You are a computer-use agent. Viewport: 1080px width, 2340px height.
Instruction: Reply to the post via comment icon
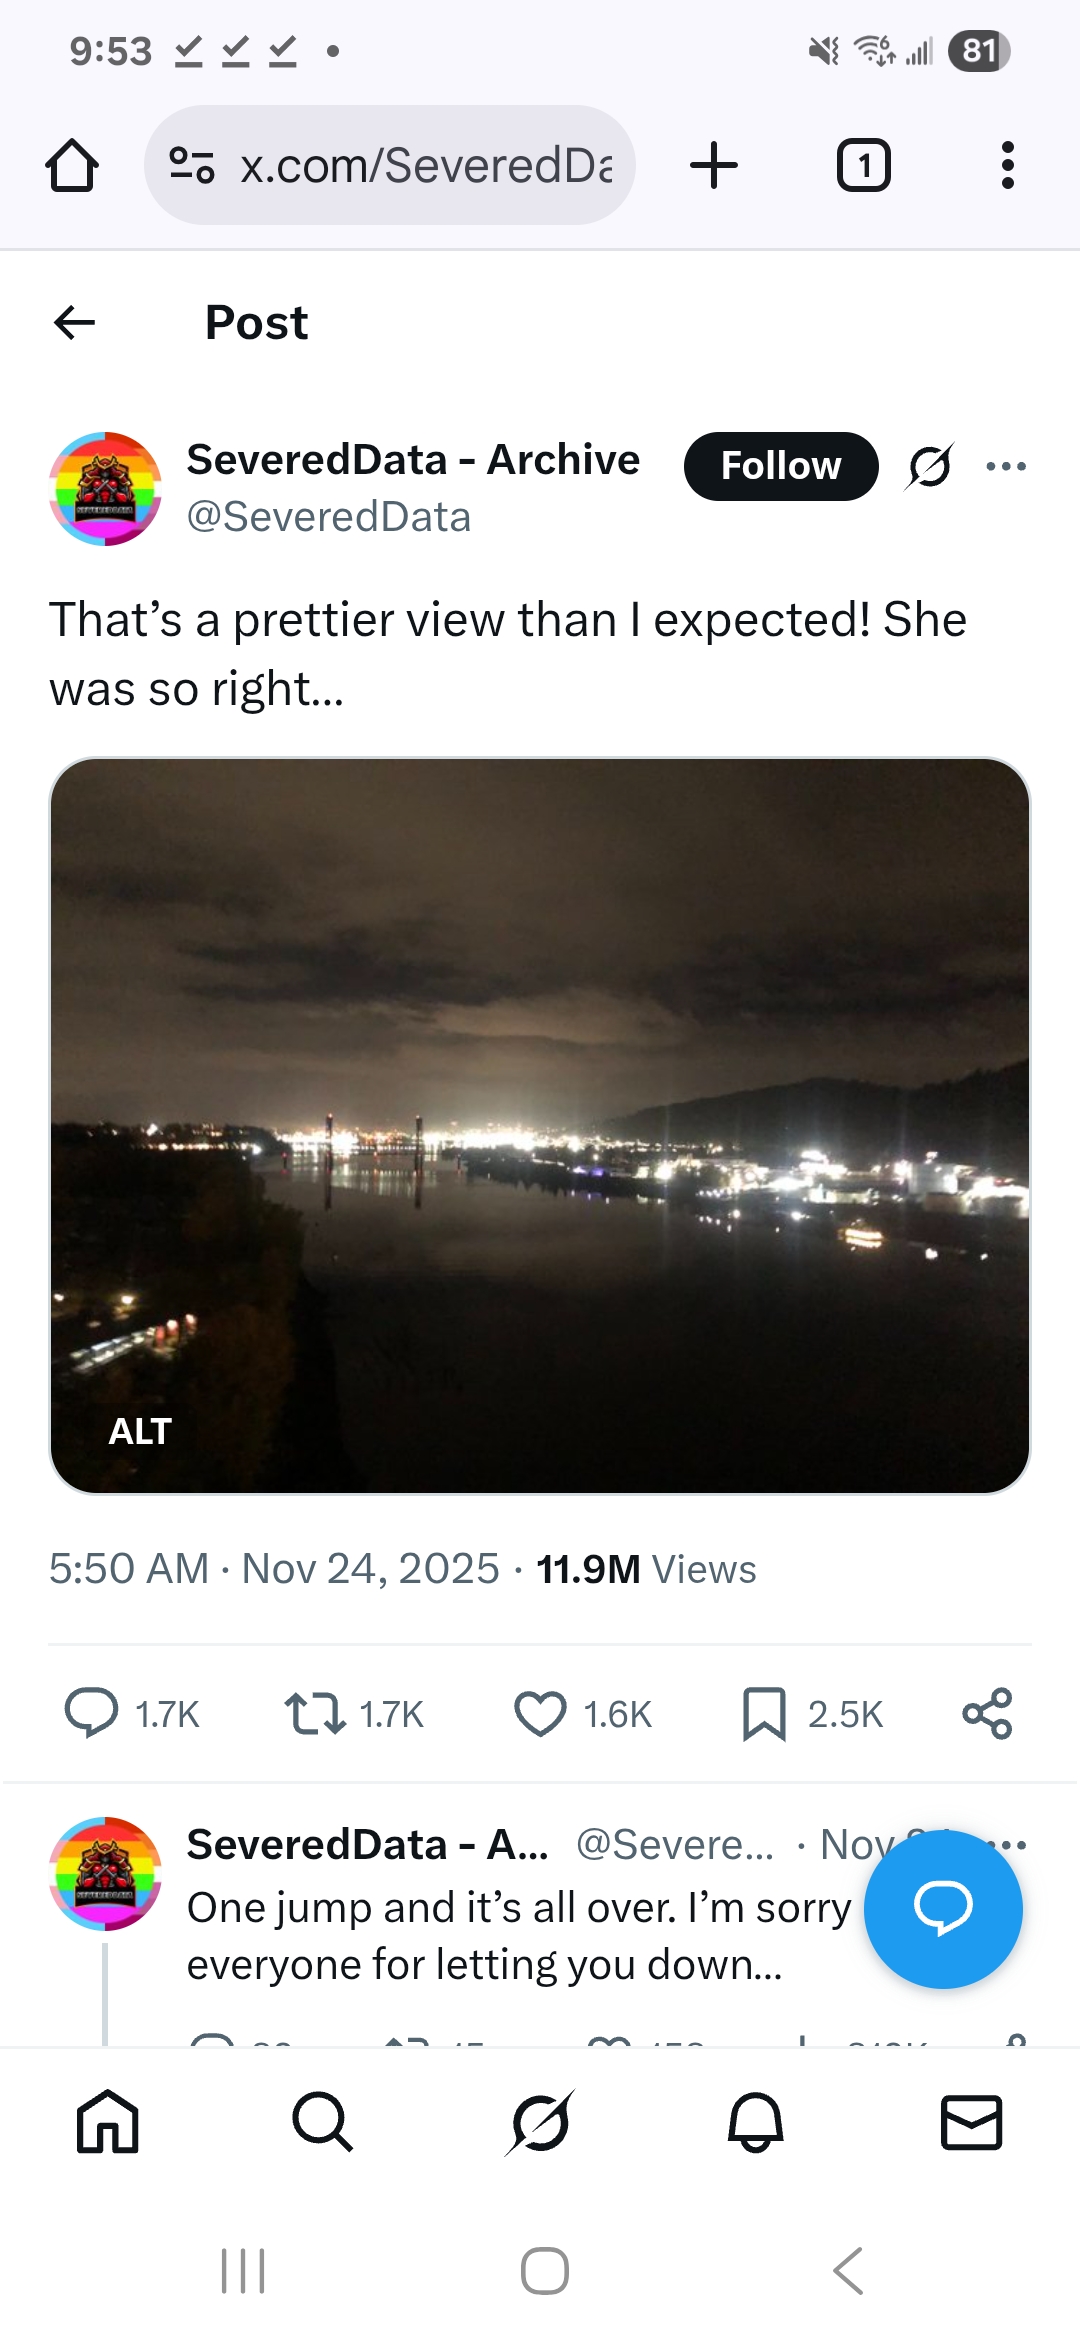coord(92,1713)
